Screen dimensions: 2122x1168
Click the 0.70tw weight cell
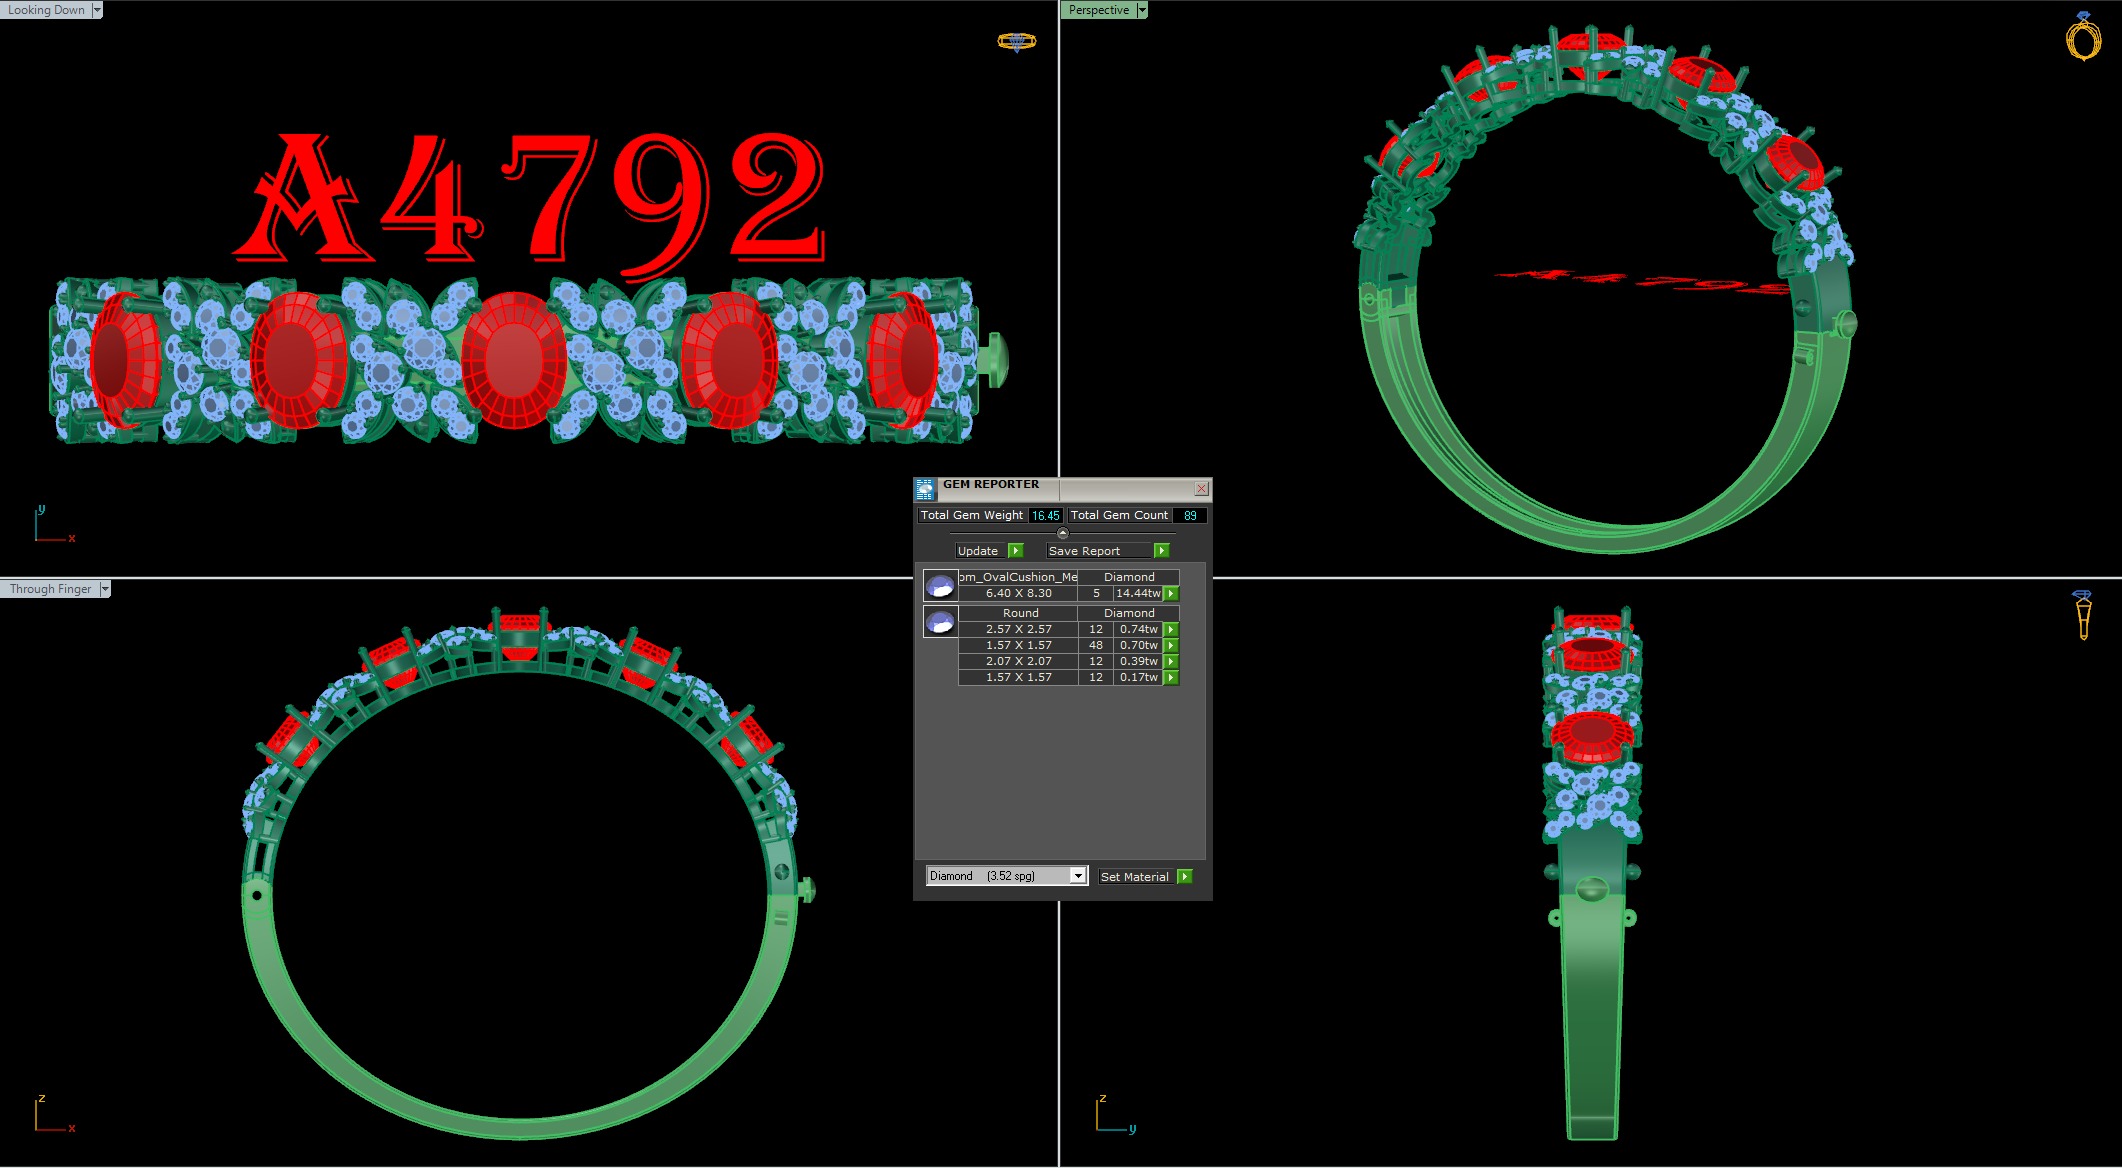1138,645
